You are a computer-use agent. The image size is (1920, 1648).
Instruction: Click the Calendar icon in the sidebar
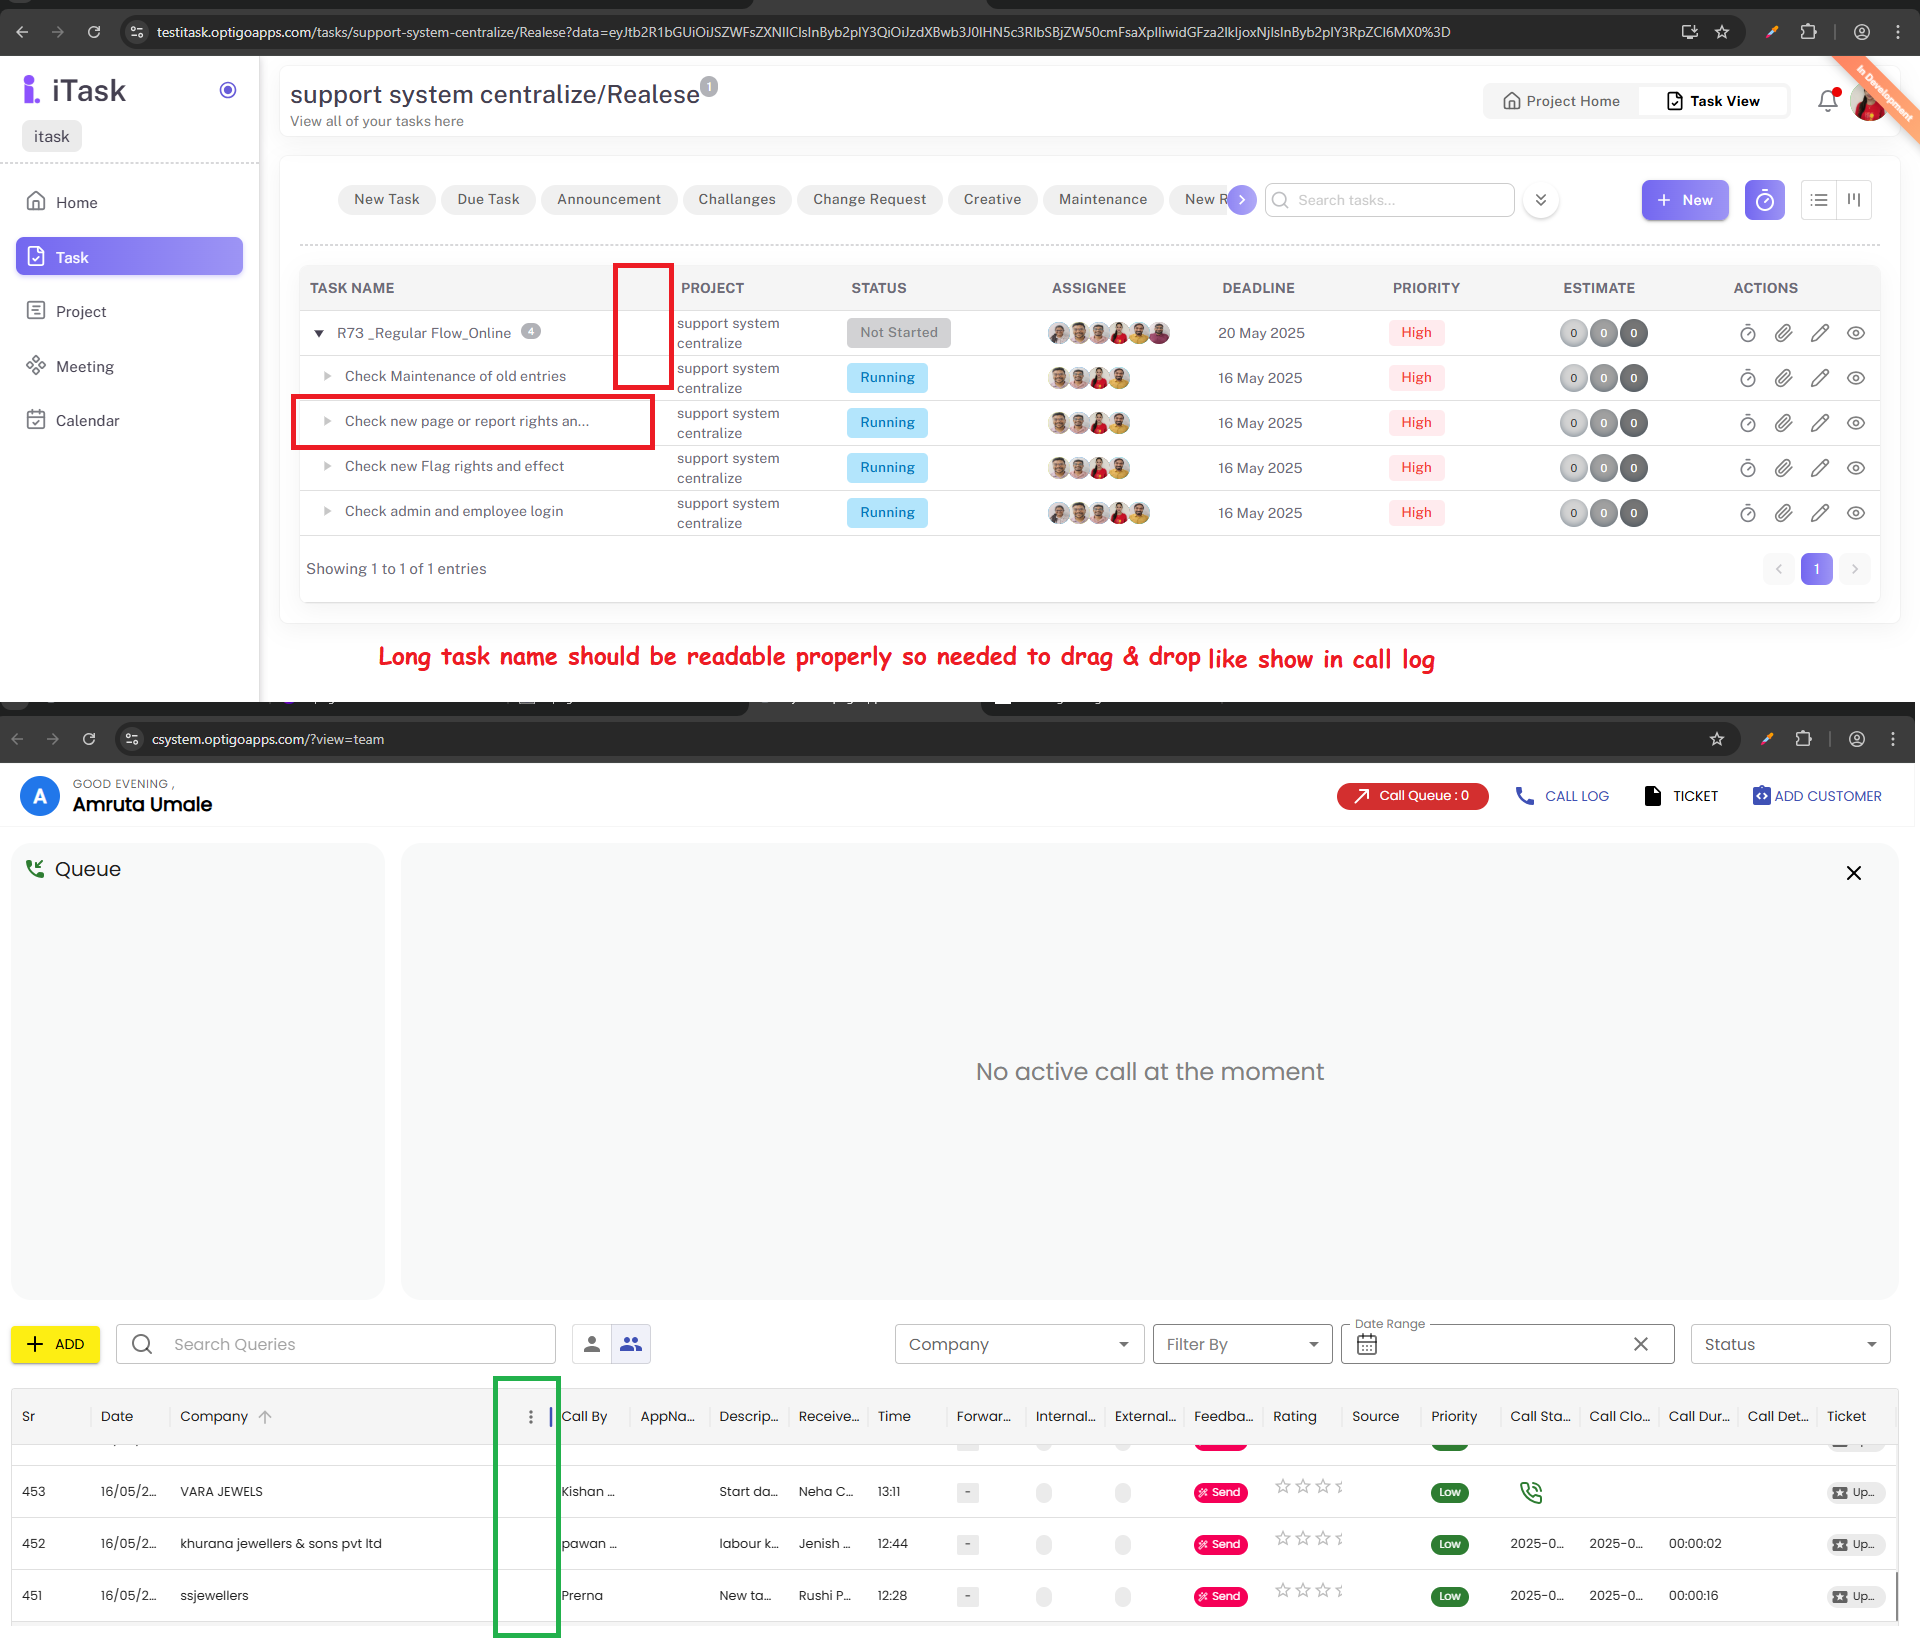pyautogui.click(x=36, y=420)
